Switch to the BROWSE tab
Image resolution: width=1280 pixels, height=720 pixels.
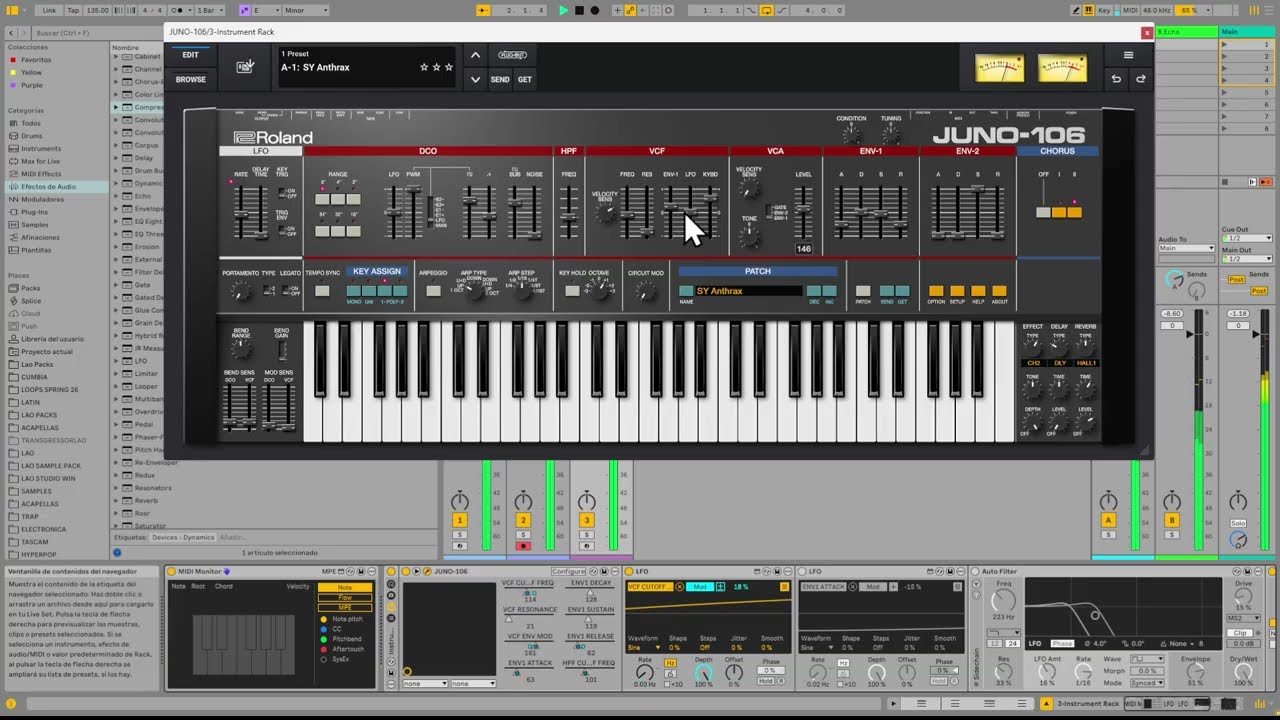[x=190, y=79]
